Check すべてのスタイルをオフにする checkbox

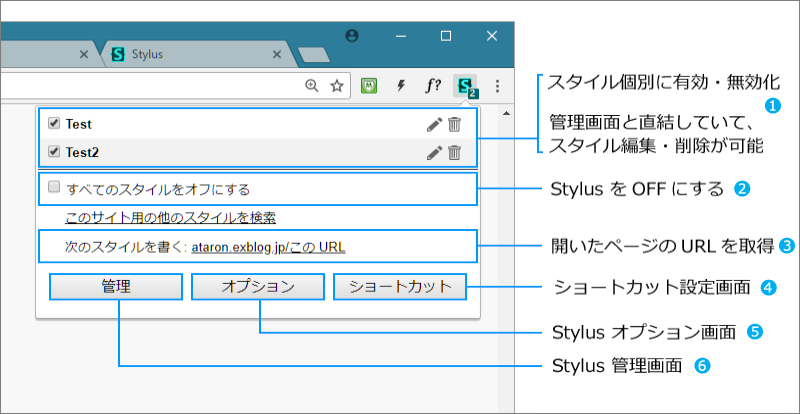54,187
